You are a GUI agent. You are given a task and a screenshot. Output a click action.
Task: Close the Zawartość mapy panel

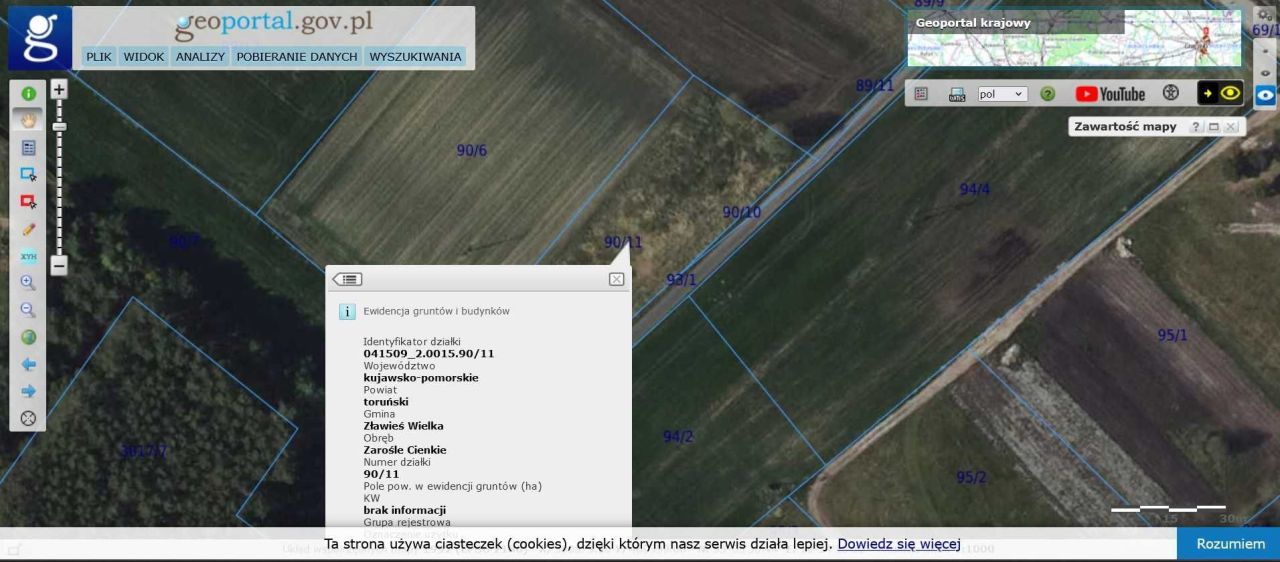(x=1230, y=127)
